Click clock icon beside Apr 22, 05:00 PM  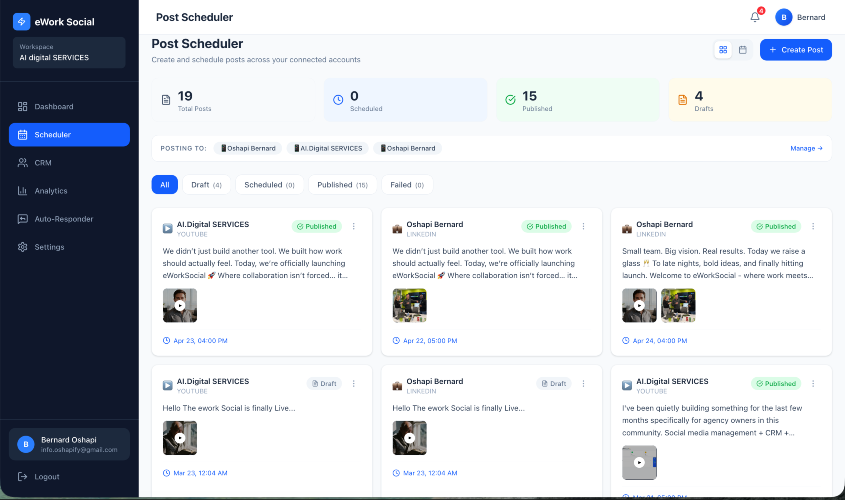[396, 341]
